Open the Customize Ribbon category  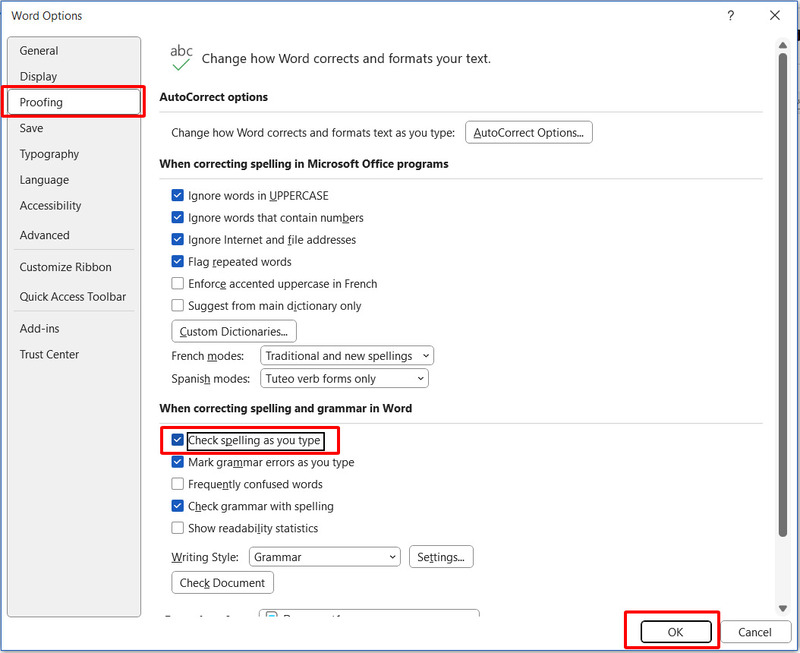66,267
